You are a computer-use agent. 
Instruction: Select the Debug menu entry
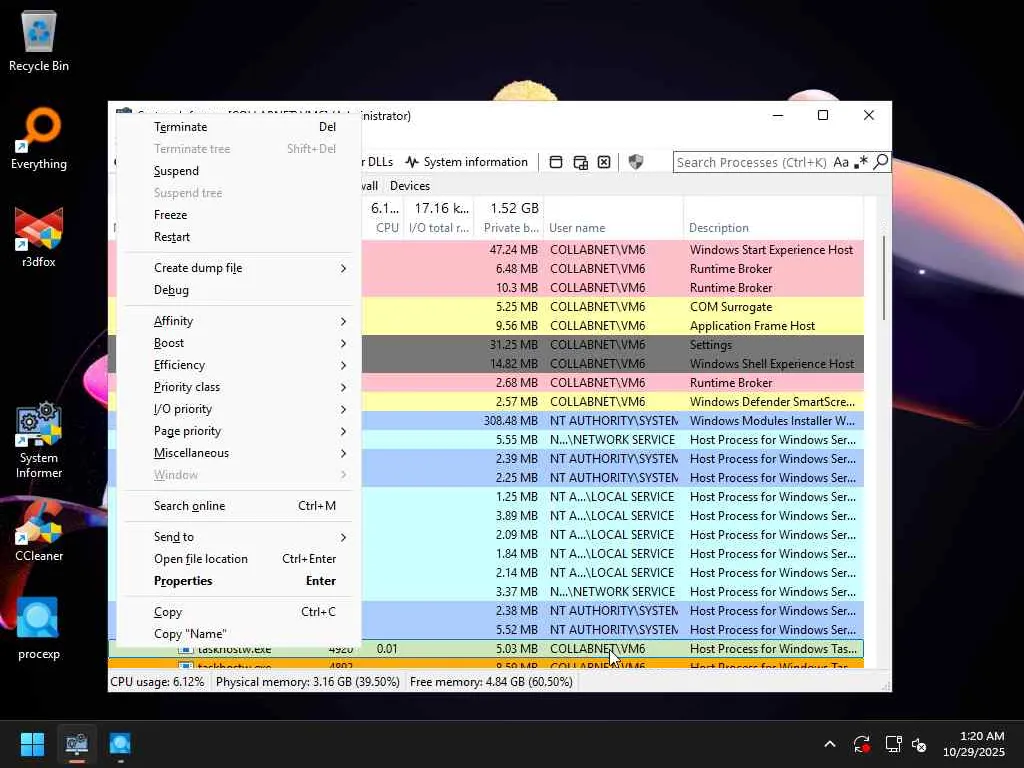tap(239, 290)
